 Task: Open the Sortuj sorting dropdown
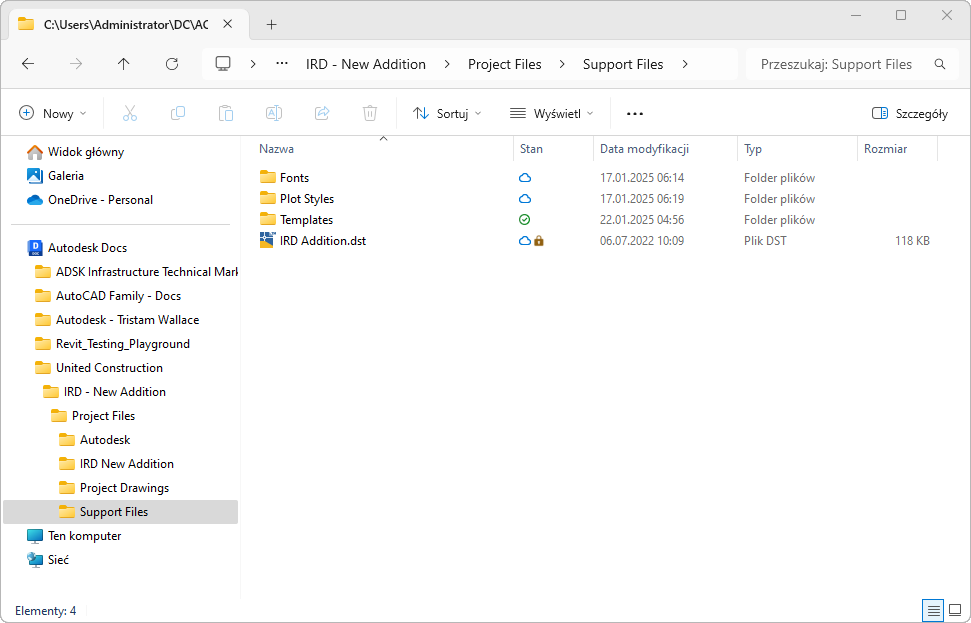[447, 114]
